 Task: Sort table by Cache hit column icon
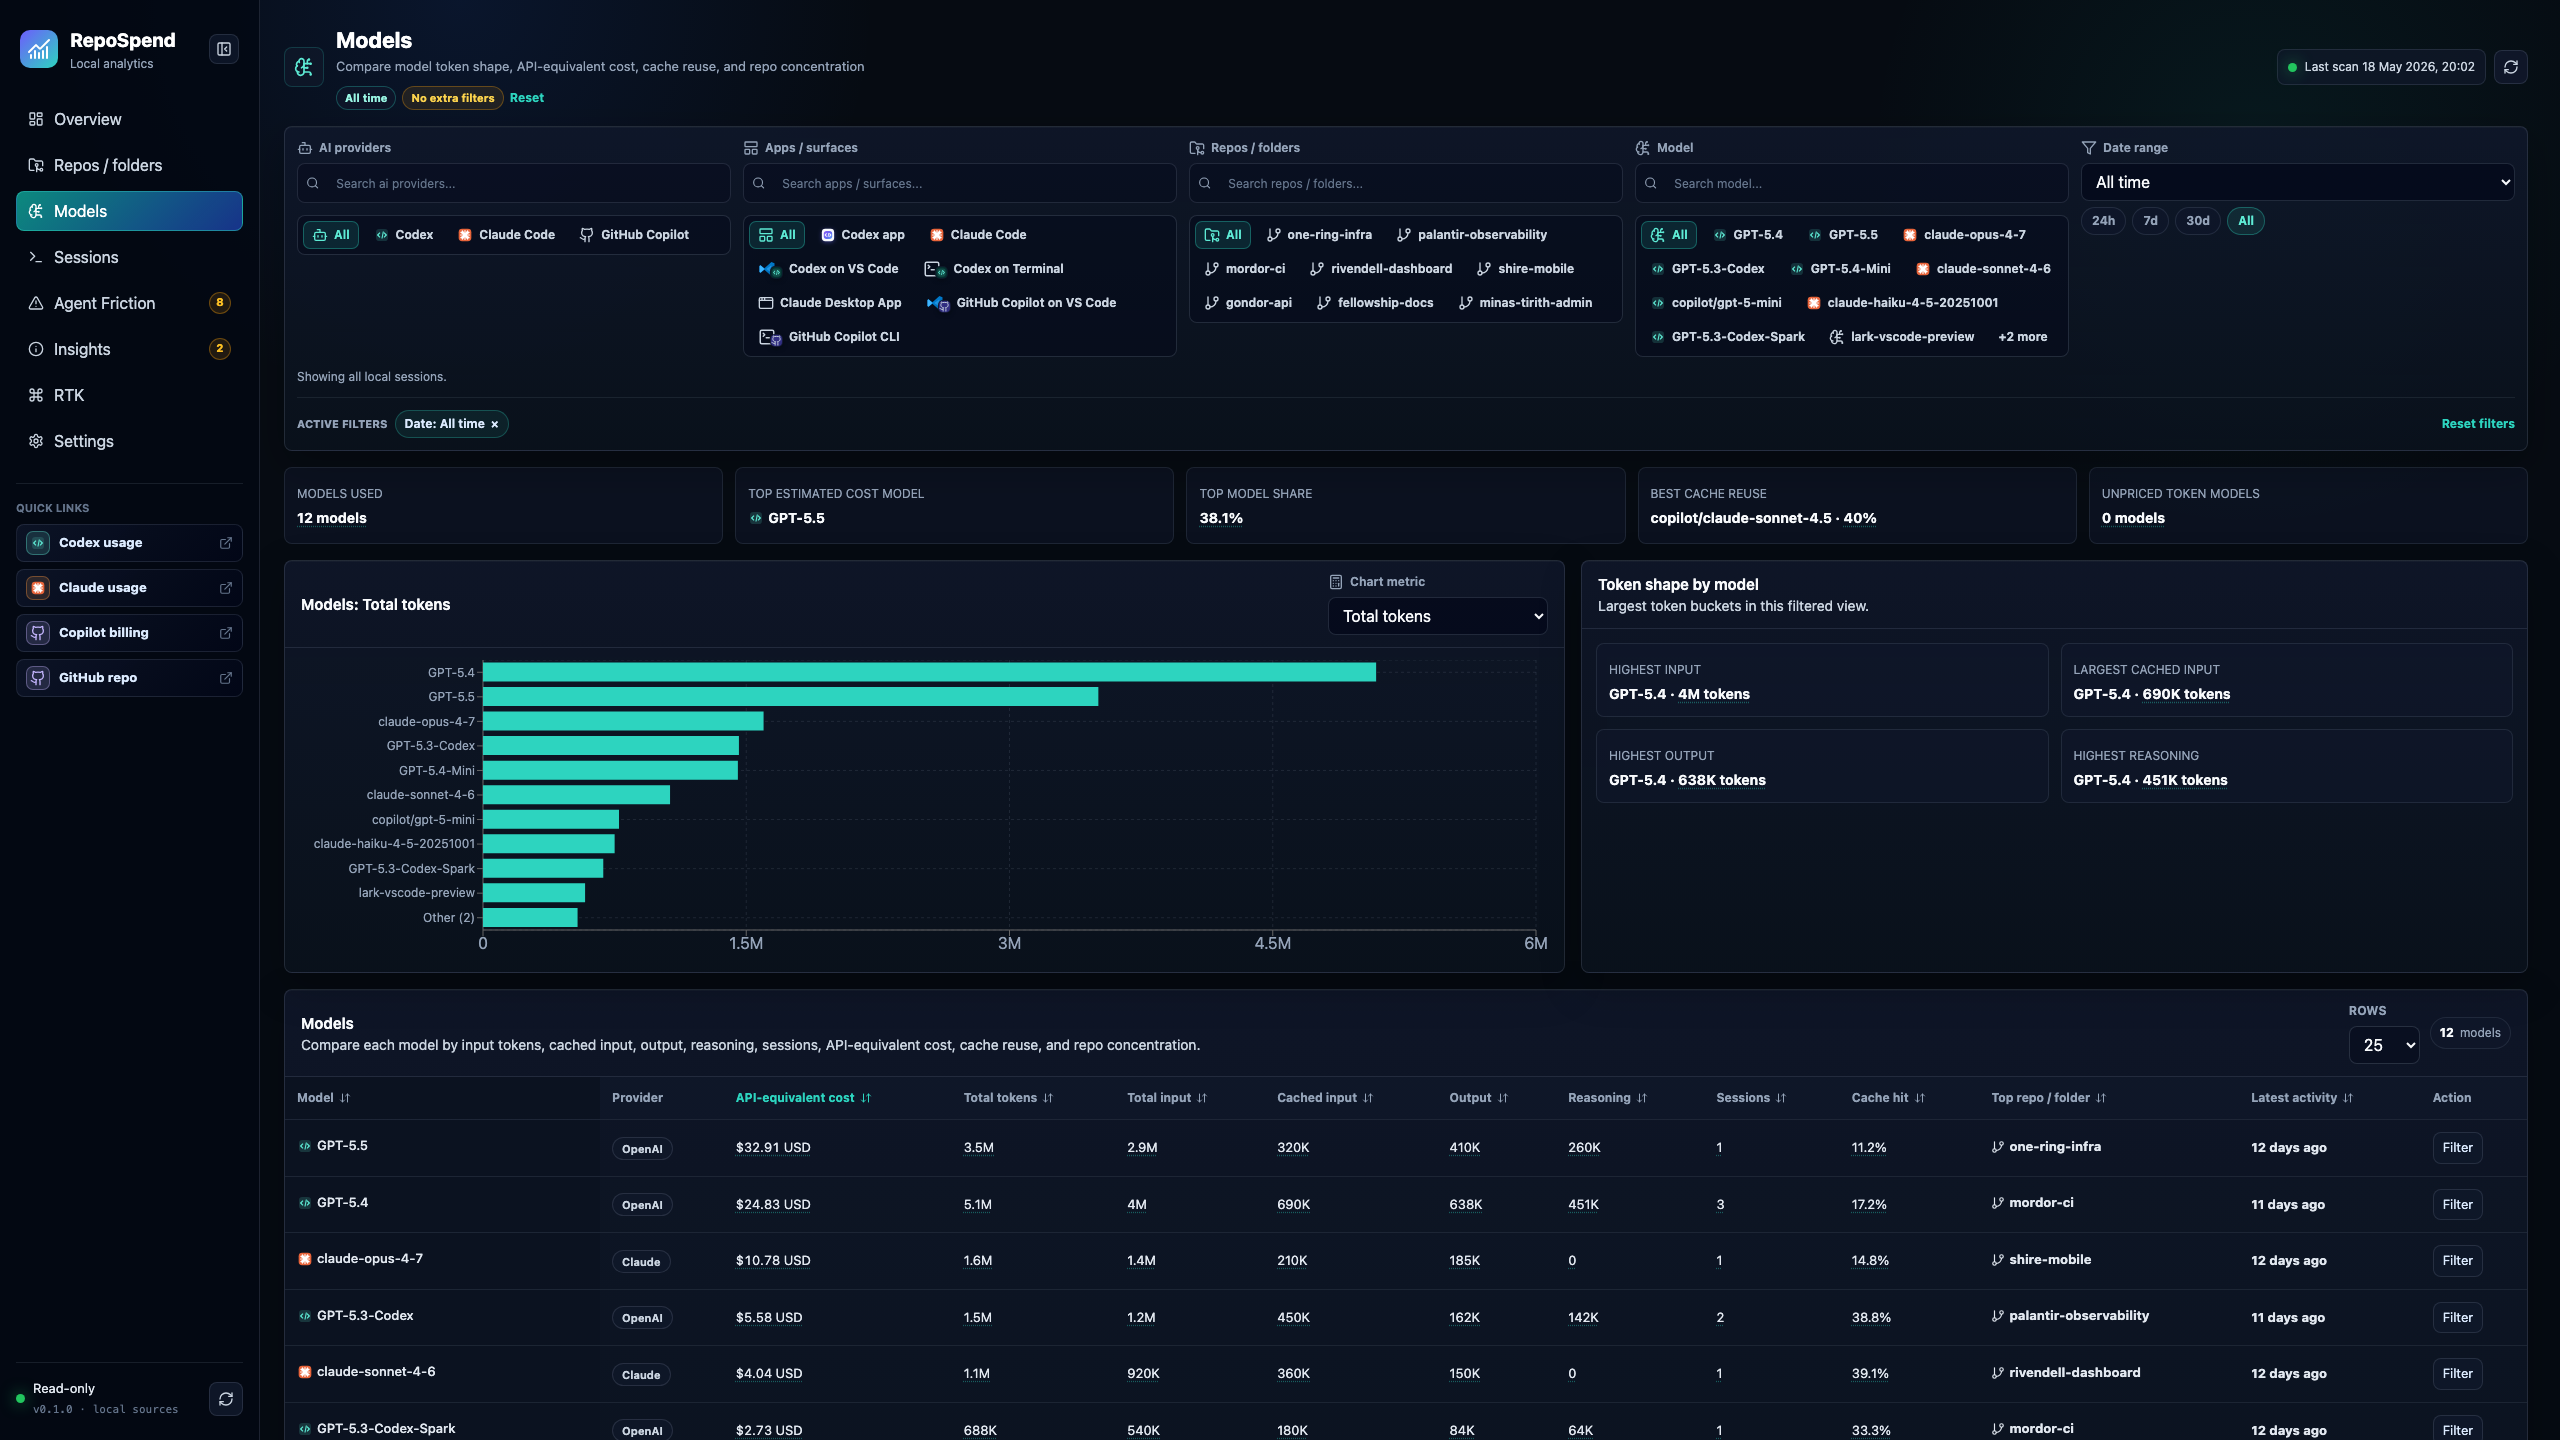tap(1920, 1098)
